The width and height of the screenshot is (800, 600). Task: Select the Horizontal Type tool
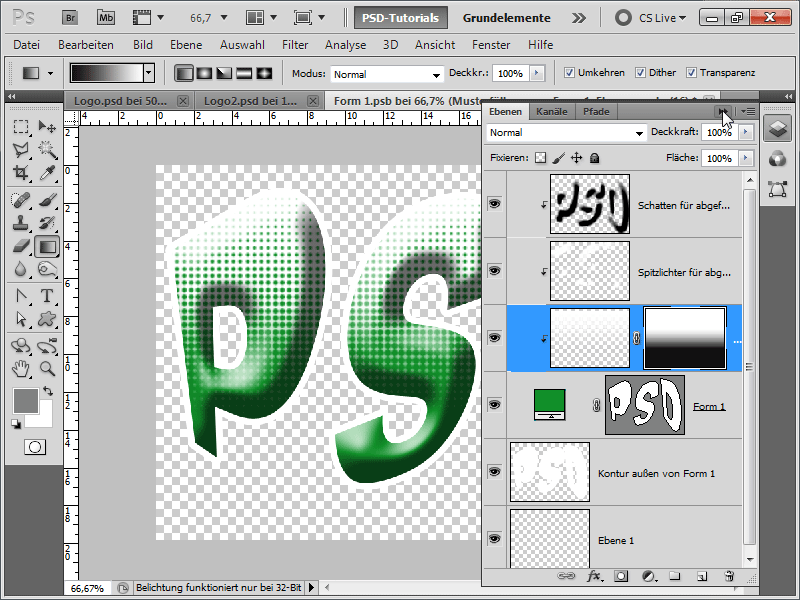(x=47, y=296)
